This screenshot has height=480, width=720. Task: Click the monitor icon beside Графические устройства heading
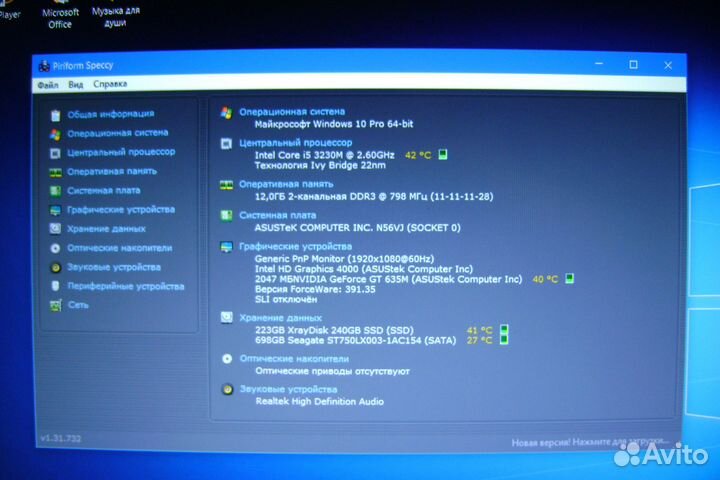[226, 248]
